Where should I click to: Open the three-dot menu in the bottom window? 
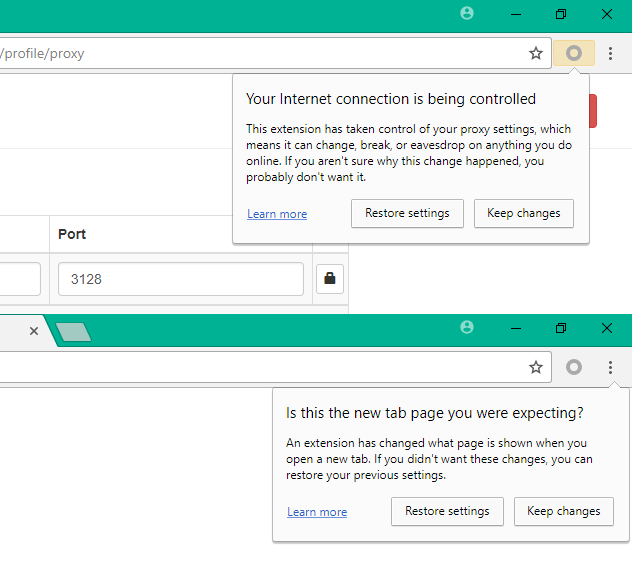610,367
